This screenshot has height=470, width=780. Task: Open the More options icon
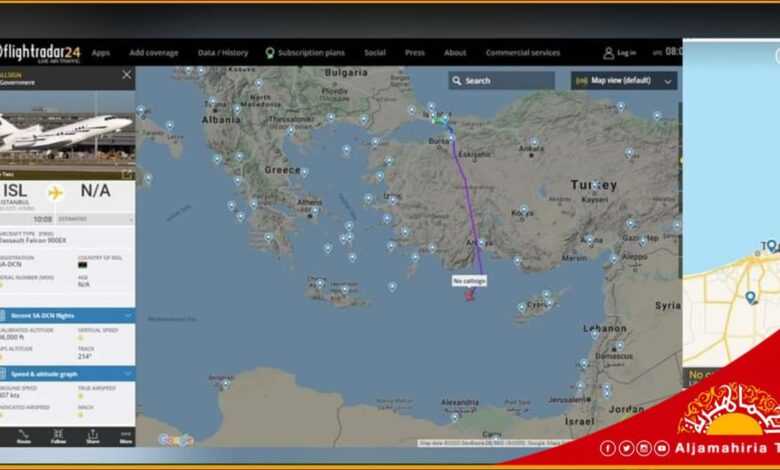coord(126,436)
